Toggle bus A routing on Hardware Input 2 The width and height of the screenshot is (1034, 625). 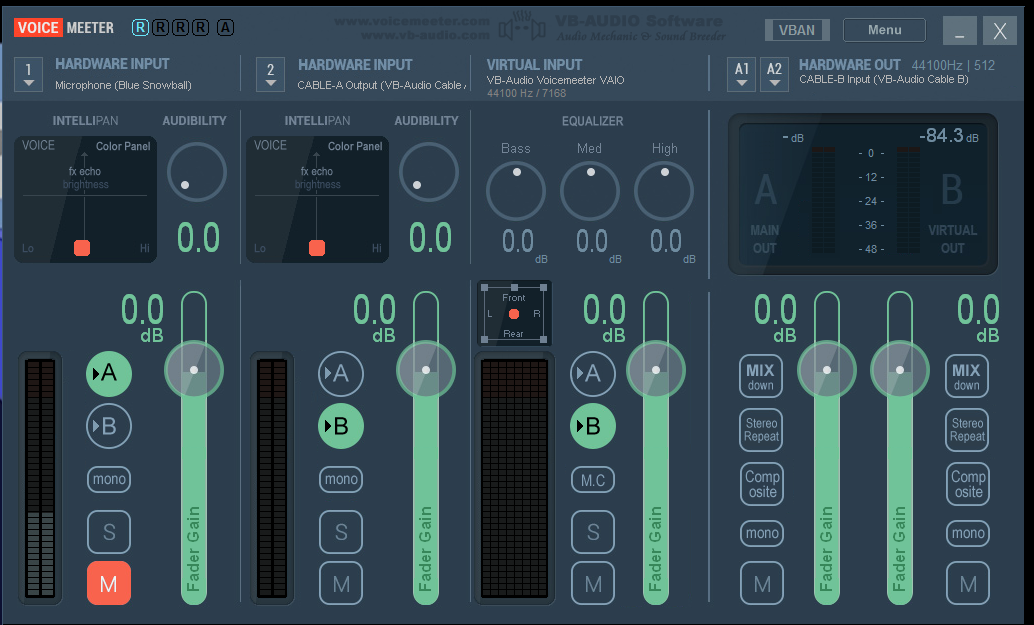click(341, 374)
